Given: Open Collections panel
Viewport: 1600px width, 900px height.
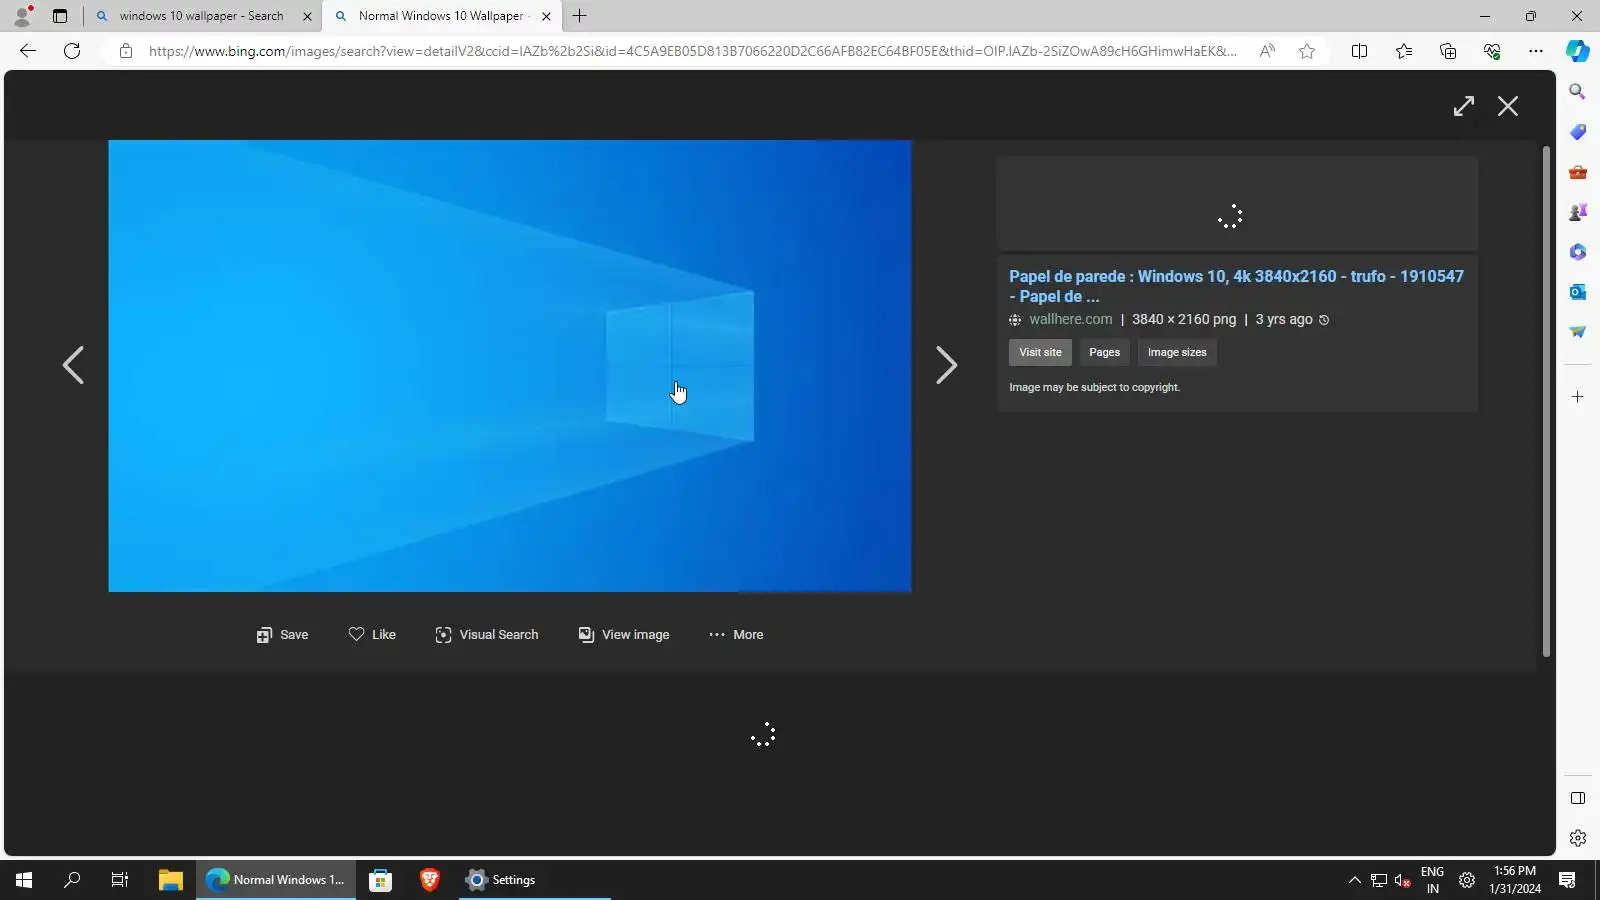Looking at the screenshot, I should (1448, 51).
